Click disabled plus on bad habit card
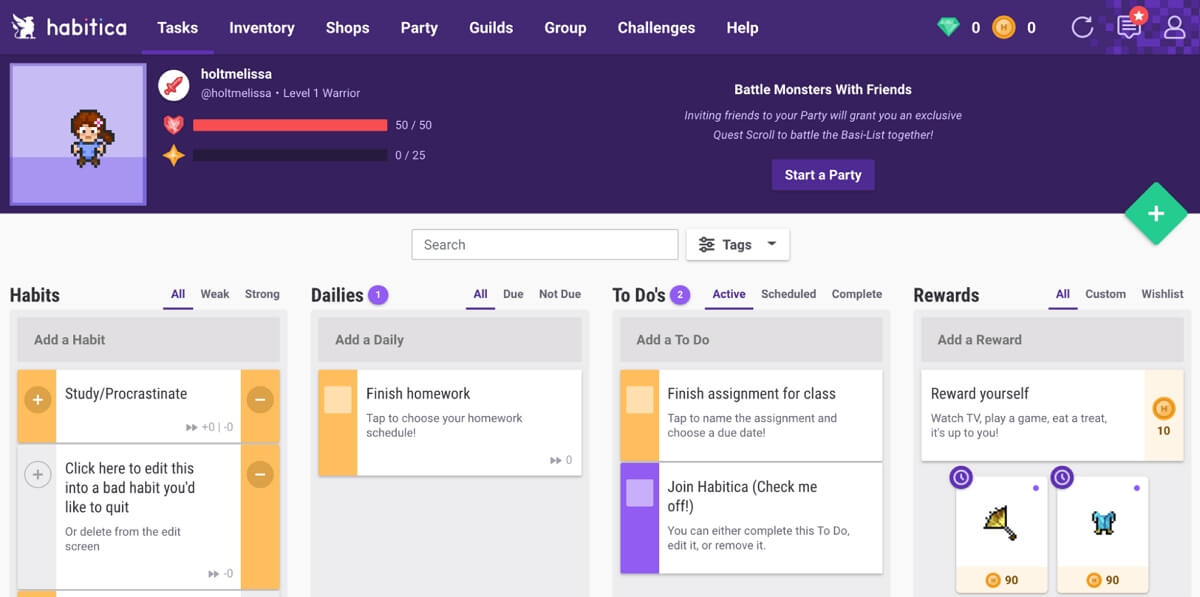 pos(37,474)
